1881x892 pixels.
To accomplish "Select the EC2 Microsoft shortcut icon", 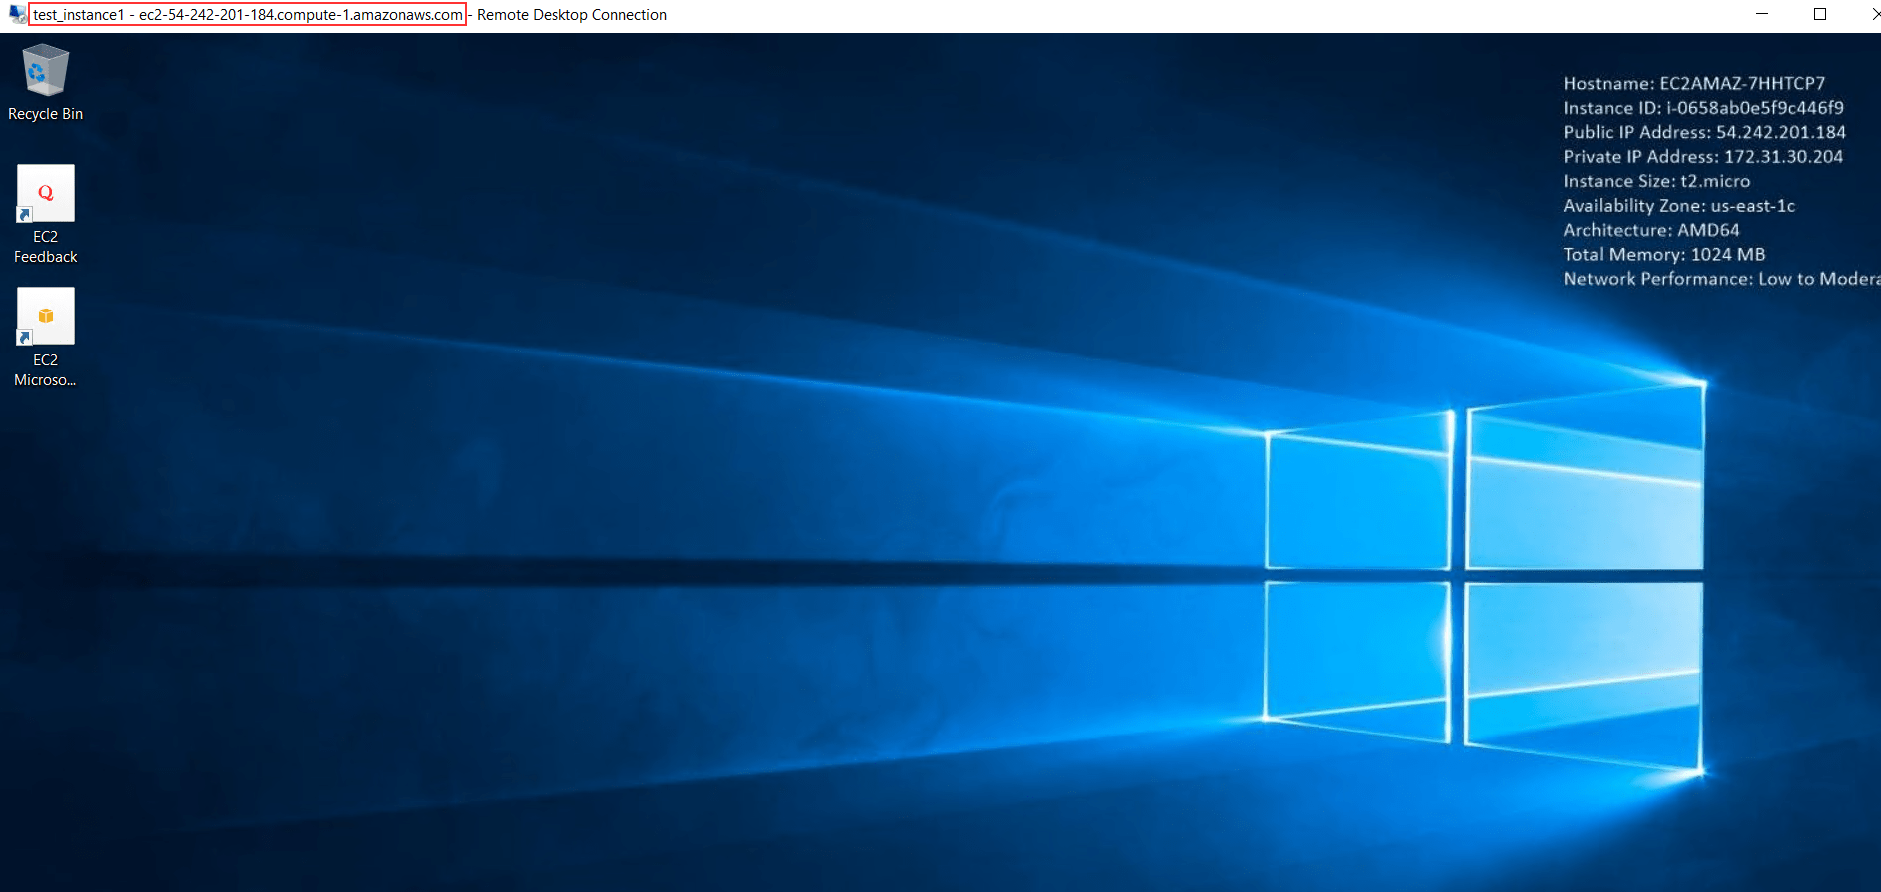I will (x=45, y=316).
